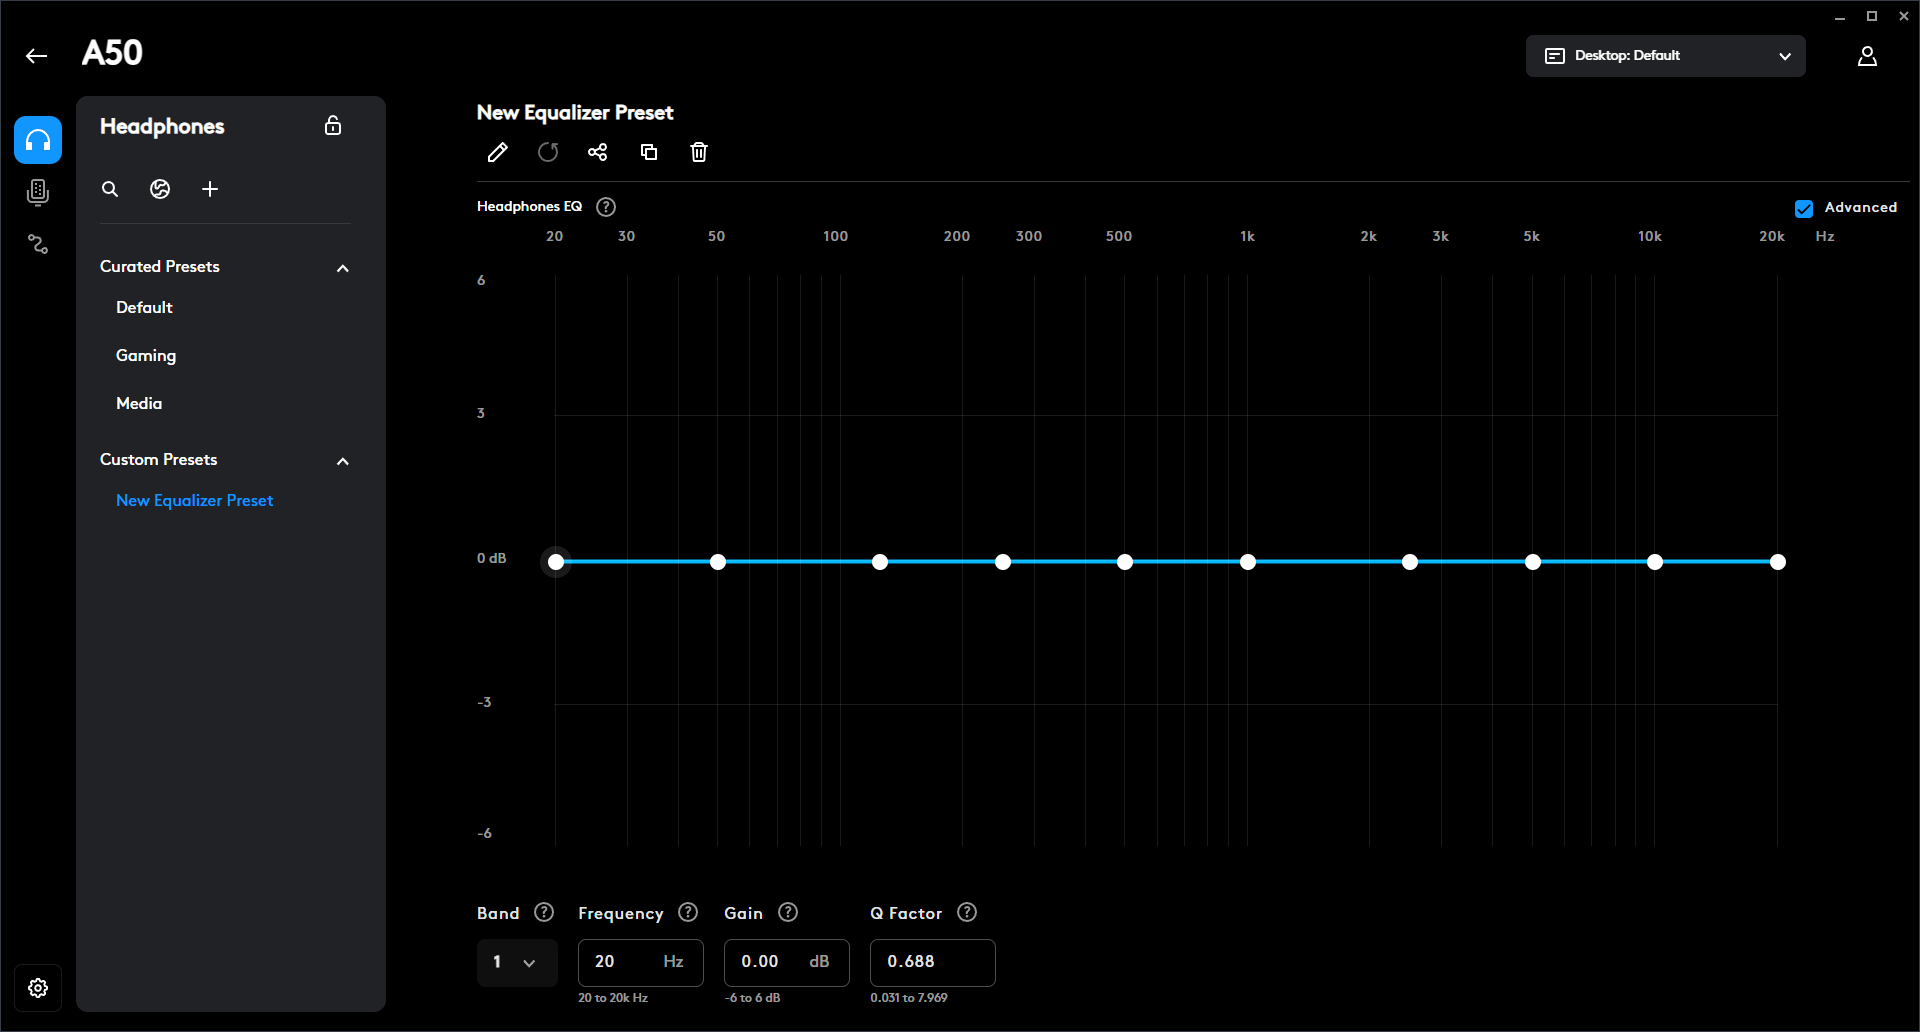Toggle the lock icon beside Headphones
The width and height of the screenshot is (1920, 1032).
tap(333, 125)
